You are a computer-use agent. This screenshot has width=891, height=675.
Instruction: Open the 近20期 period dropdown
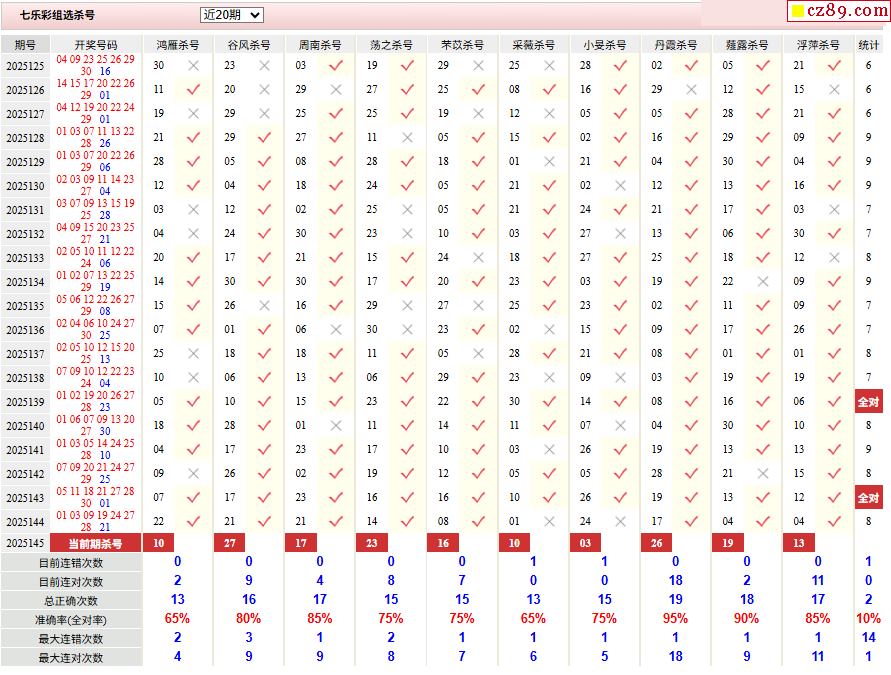click(231, 15)
